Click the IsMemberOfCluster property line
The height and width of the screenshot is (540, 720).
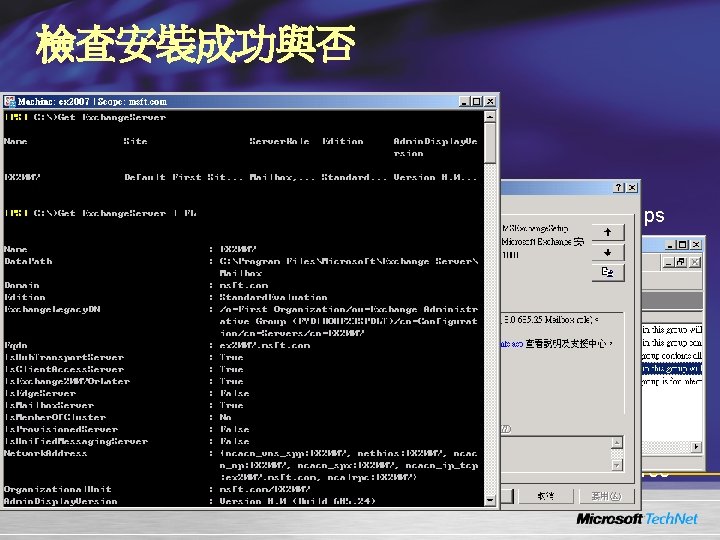click(x=118, y=417)
